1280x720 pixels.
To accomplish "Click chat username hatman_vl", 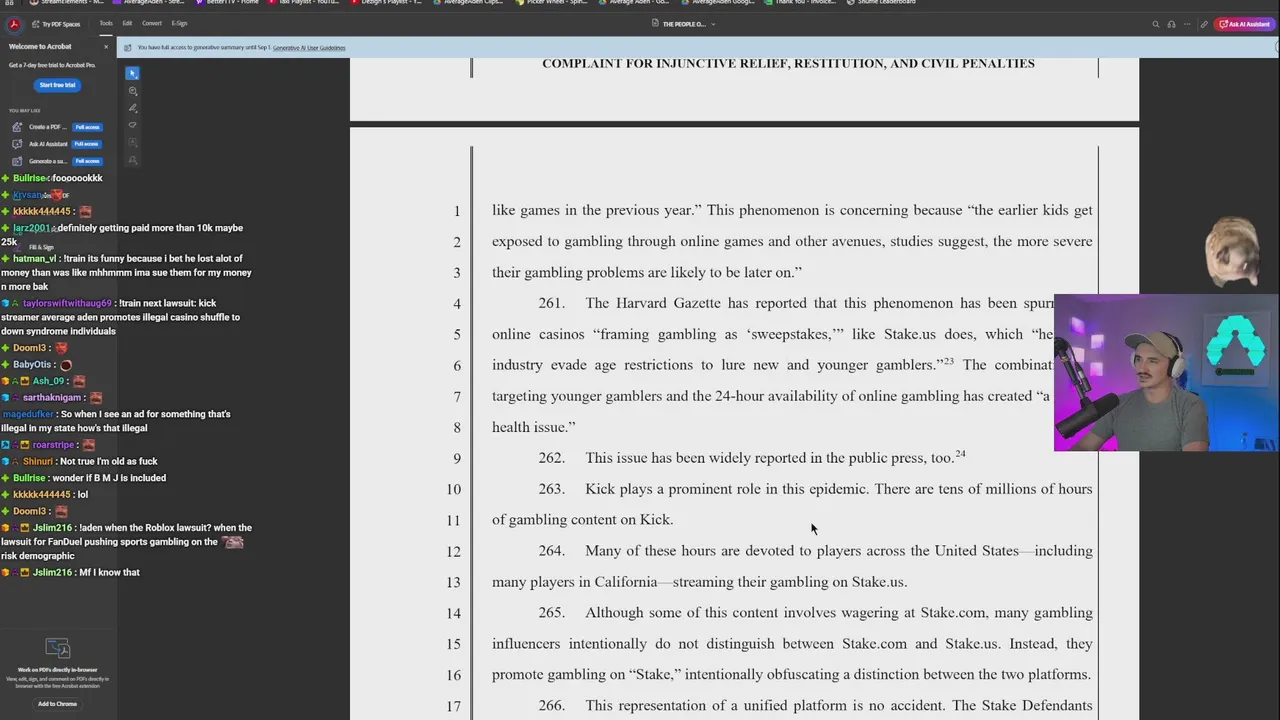I will [x=34, y=258].
